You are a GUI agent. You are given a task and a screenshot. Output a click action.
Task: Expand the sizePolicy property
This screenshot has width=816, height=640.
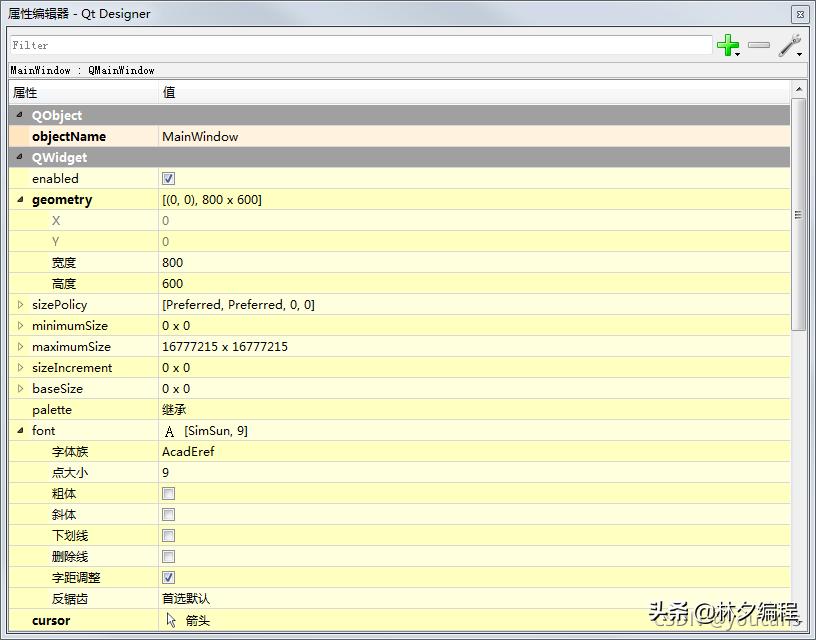(x=20, y=305)
